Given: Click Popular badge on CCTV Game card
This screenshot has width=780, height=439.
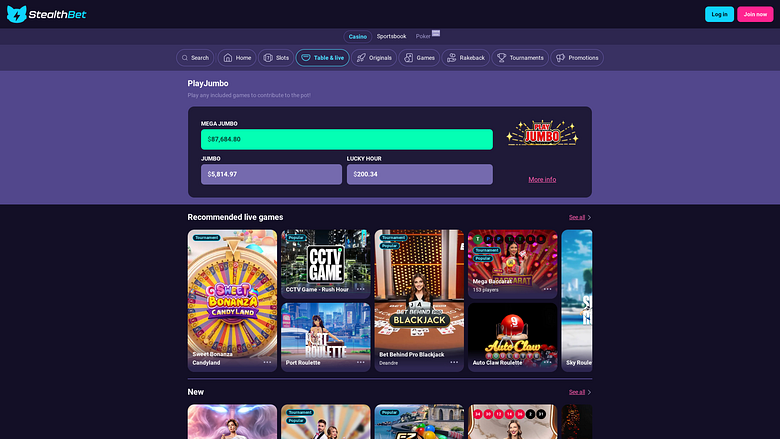Looking at the screenshot, I should coord(296,238).
